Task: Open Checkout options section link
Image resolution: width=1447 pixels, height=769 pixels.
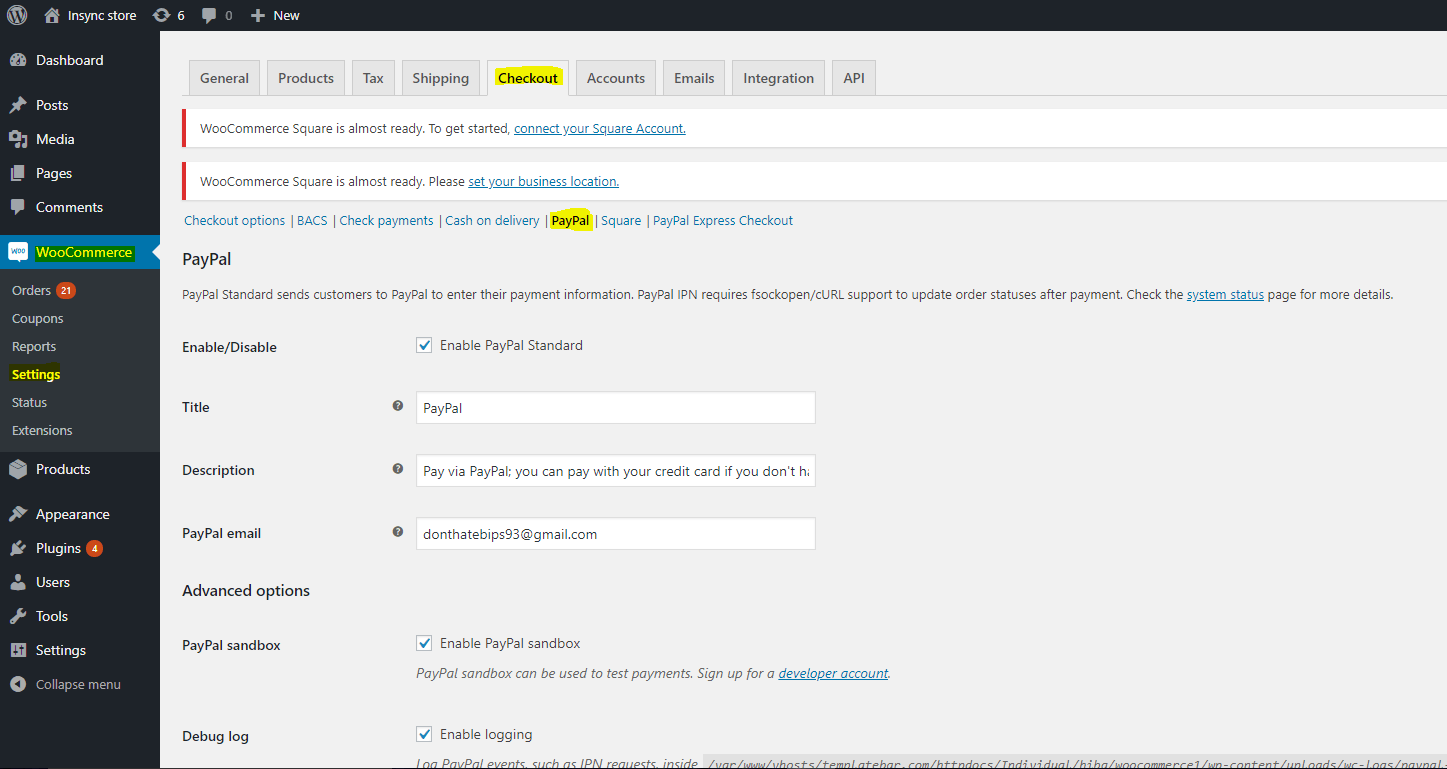Action: [x=234, y=220]
